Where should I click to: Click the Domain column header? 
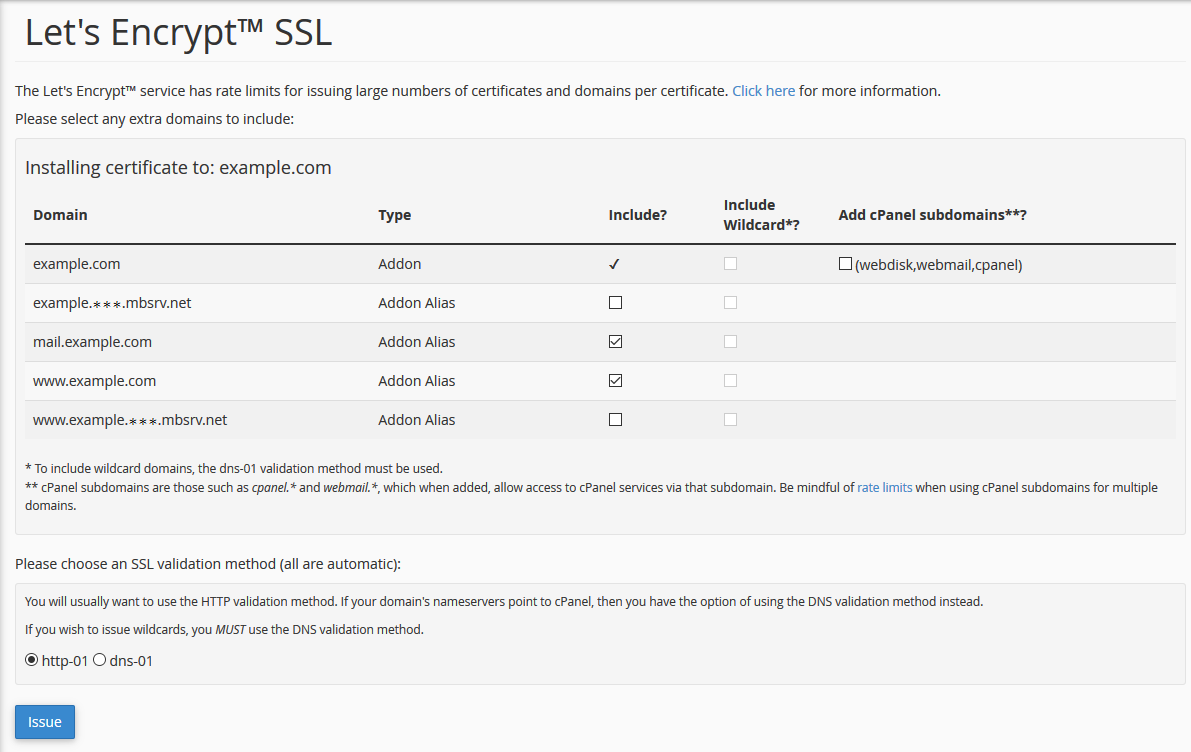(x=60, y=215)
